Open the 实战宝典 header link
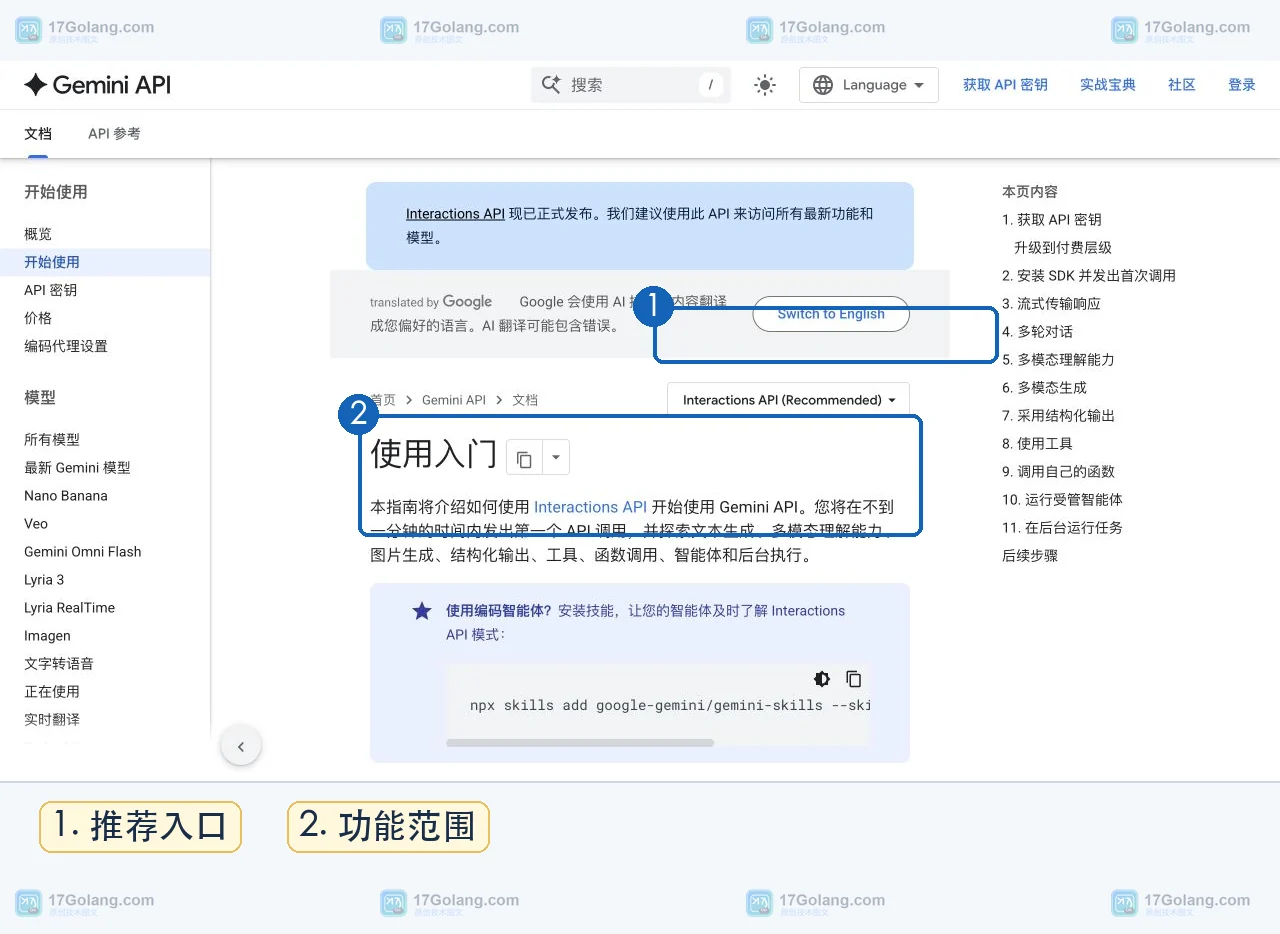This screenshot has width=1280, height=934. [1108, 85]
